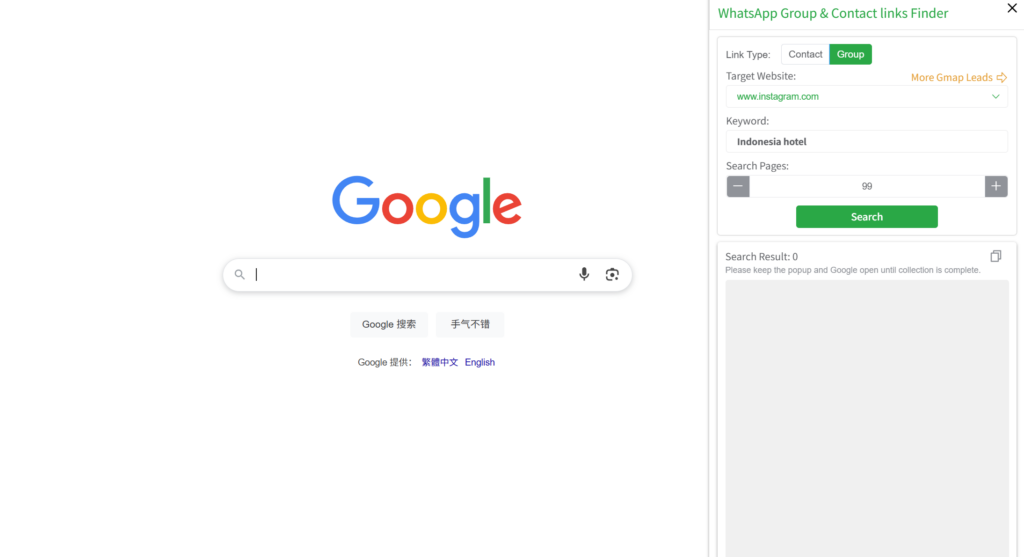
Task: Click the Target Website: label
Action: pyautogui.click(x=760, y=76)
